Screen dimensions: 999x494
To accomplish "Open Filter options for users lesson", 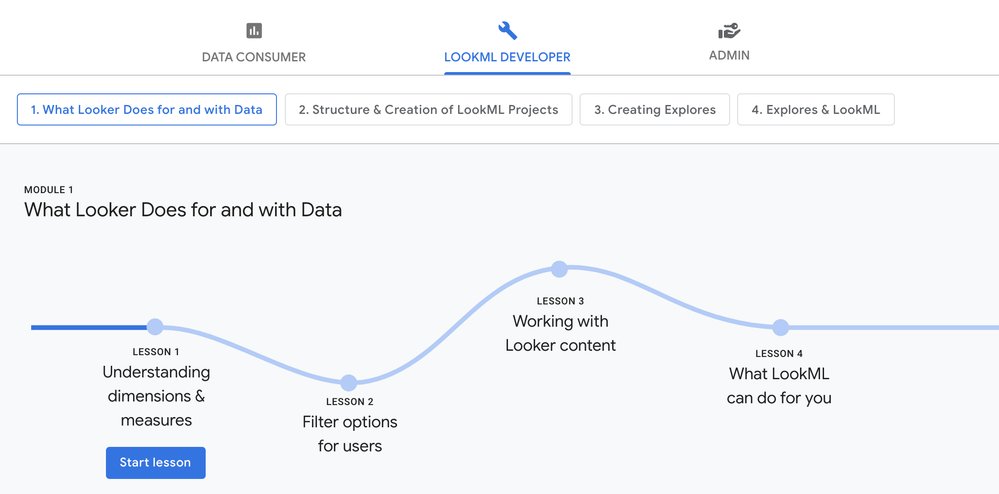I will 350,433.
